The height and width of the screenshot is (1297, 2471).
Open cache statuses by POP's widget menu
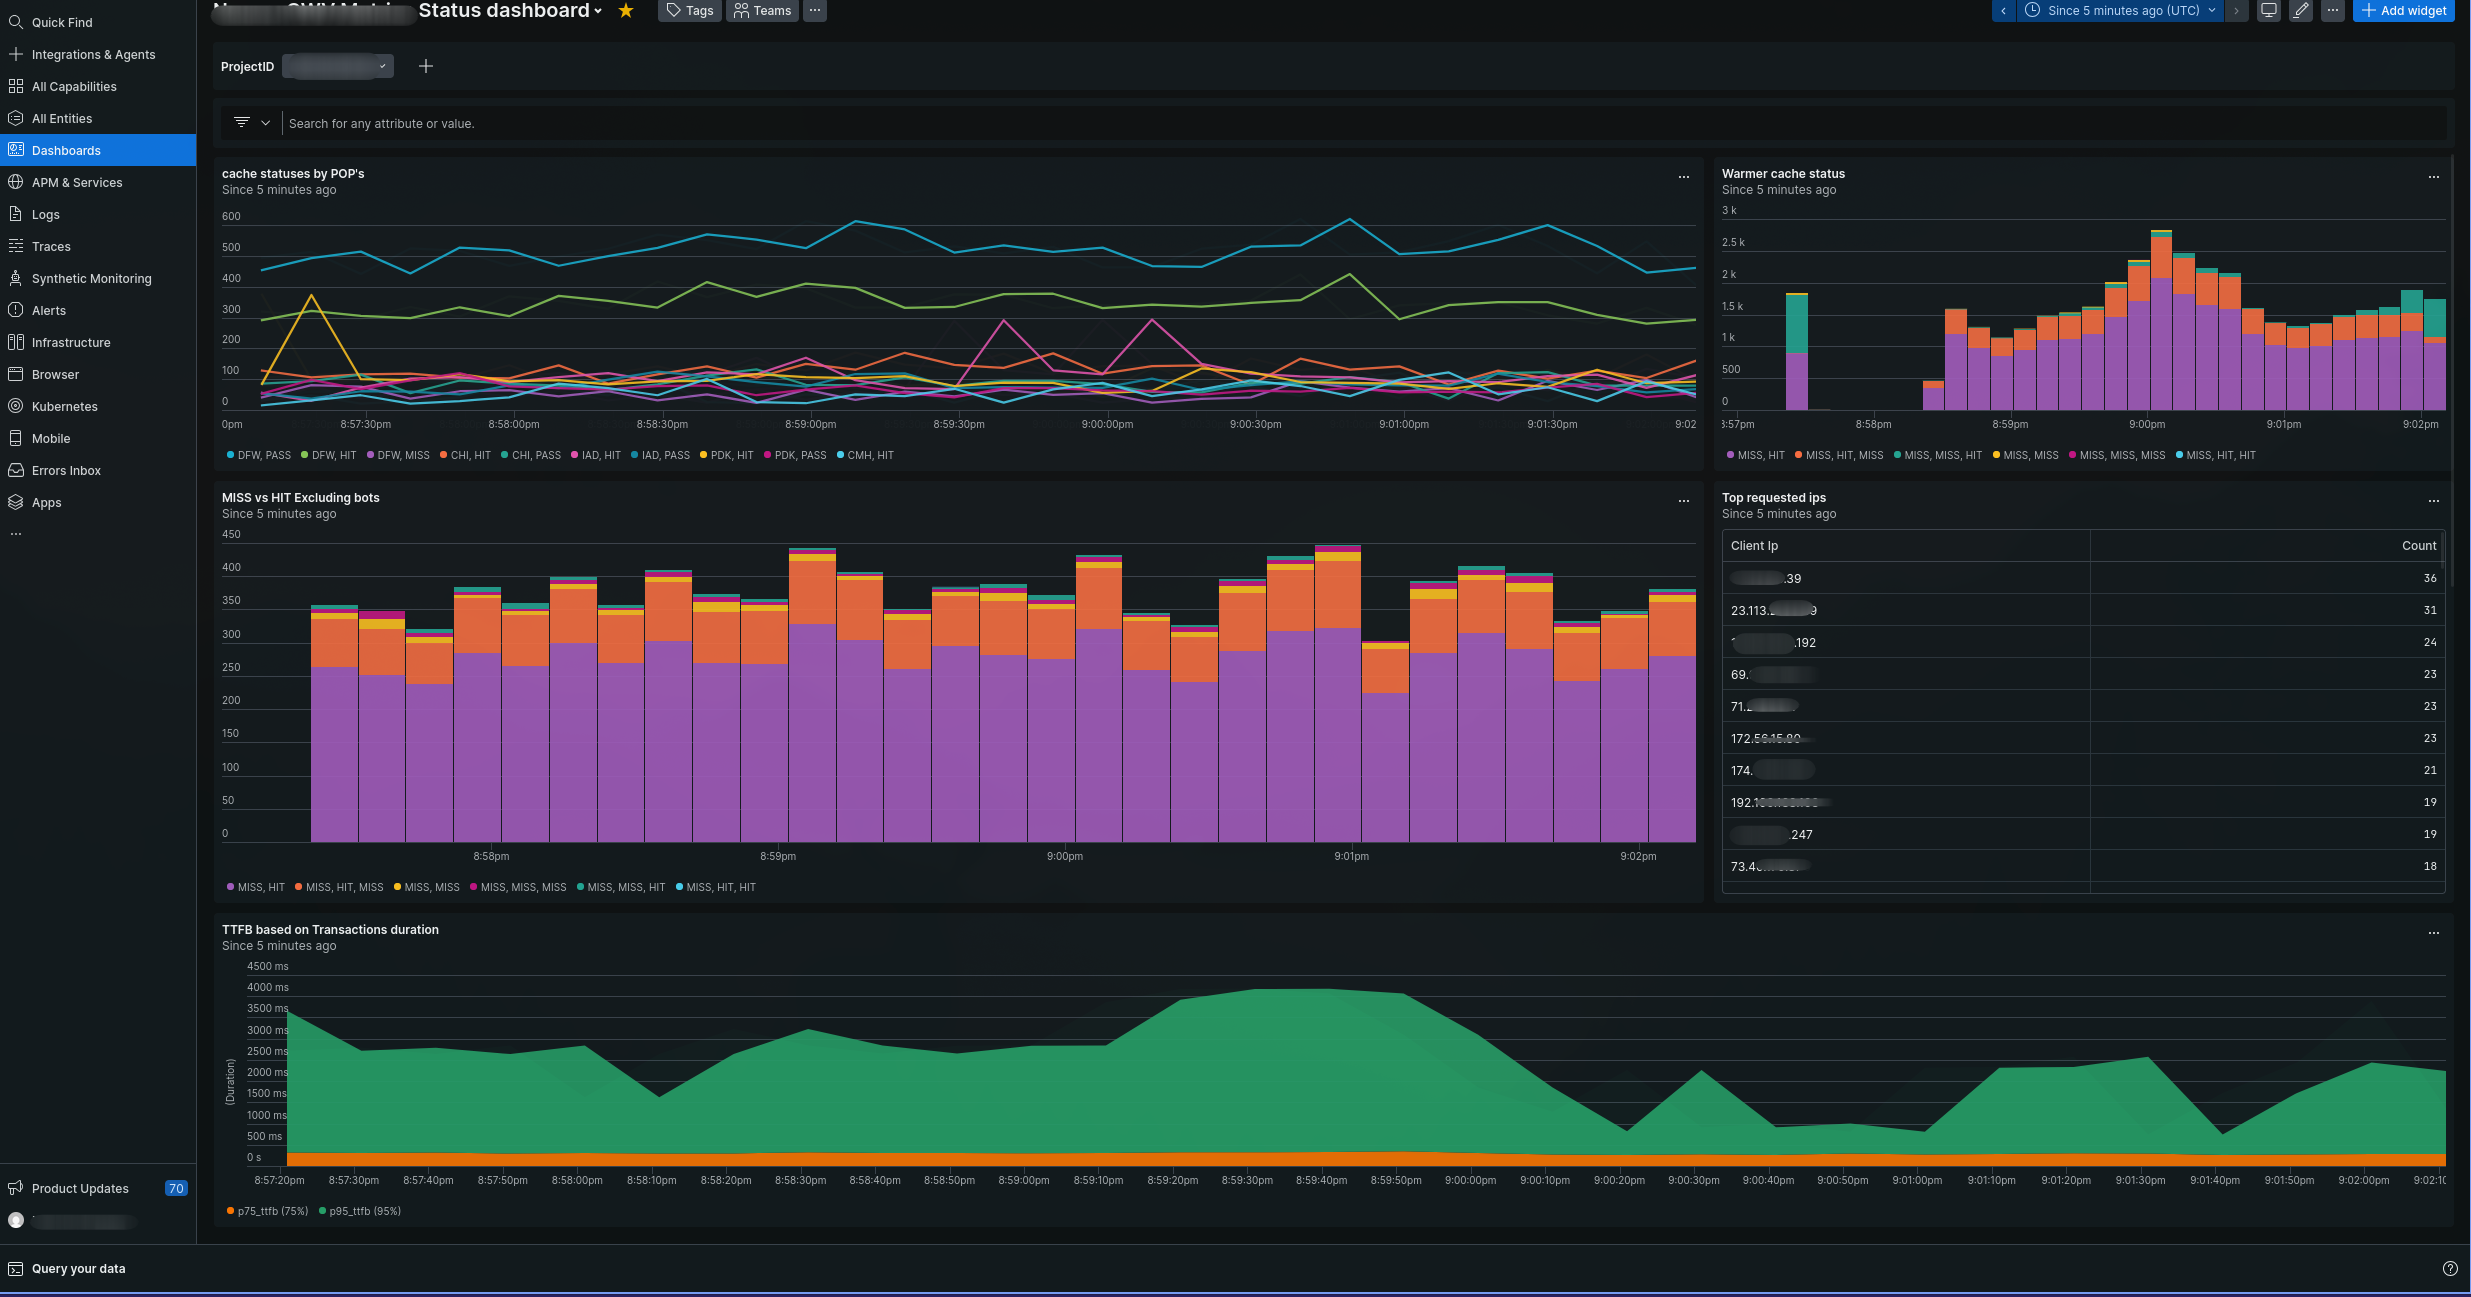[x=1683, y=176]
